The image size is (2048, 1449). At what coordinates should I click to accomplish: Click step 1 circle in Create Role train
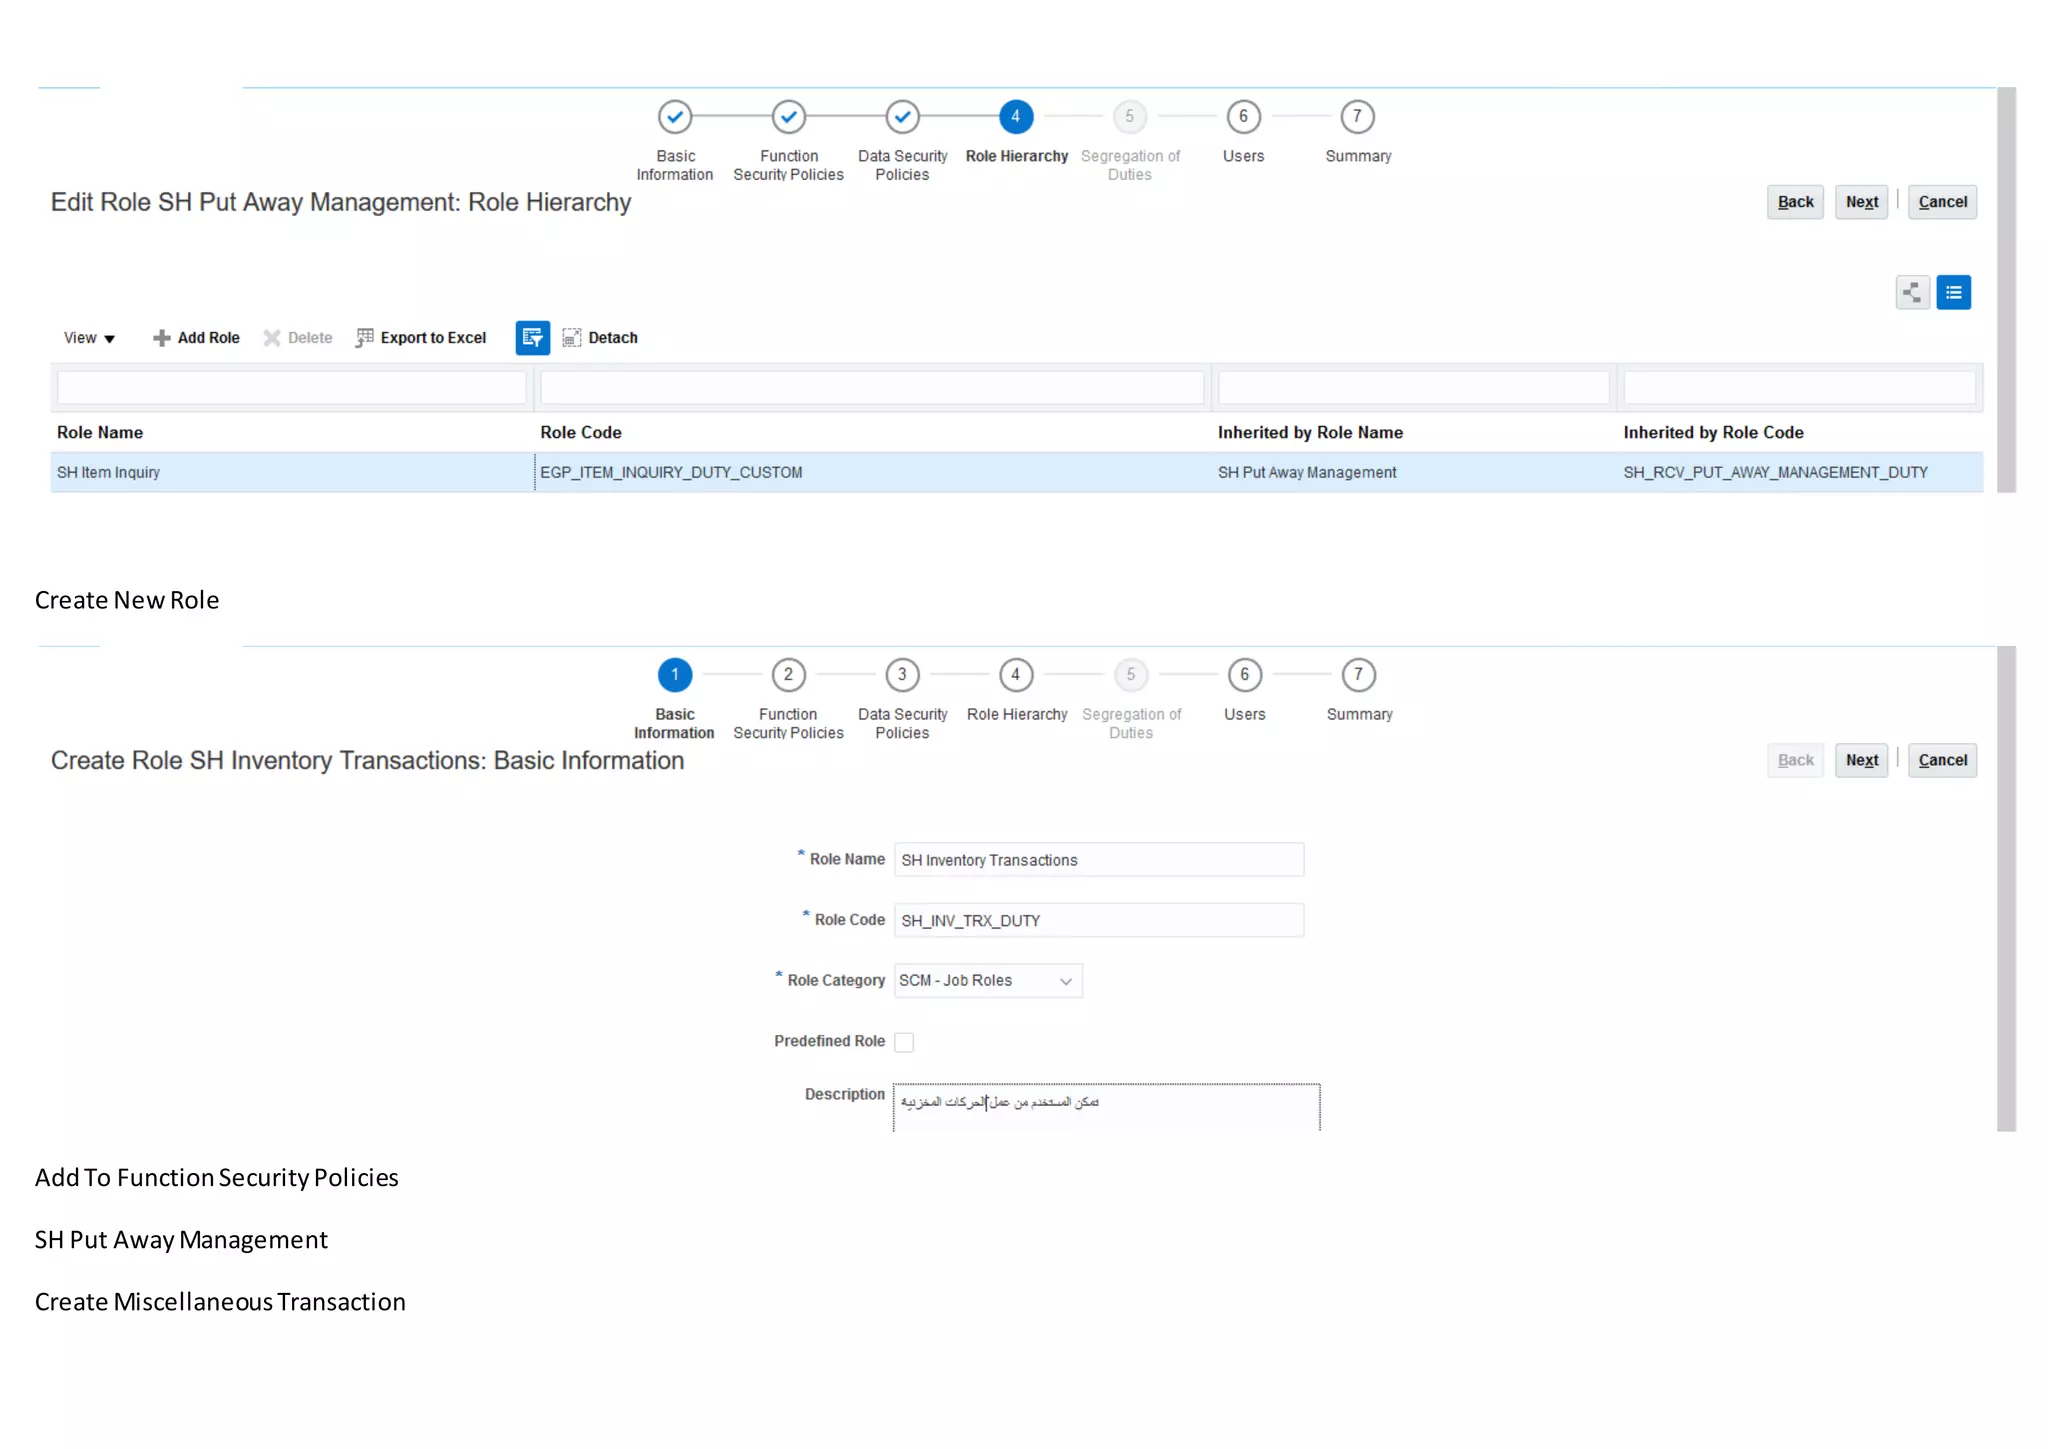pyautogui.click(x=675, y=675)
